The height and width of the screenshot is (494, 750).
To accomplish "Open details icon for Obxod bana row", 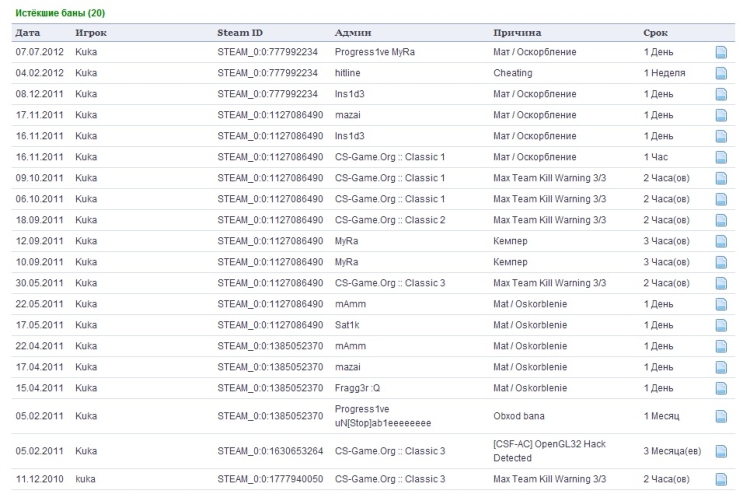I will tap(721, 417).
